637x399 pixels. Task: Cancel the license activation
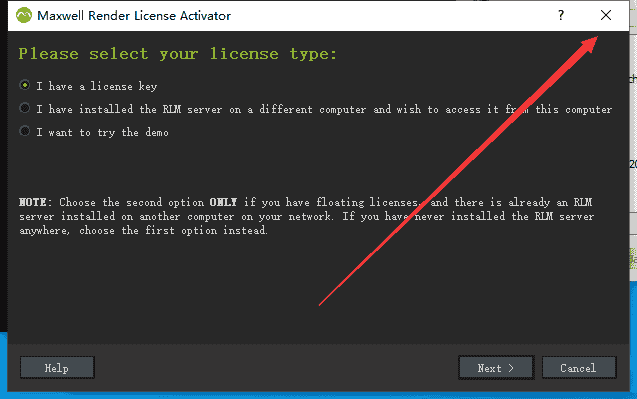(579, 368)
